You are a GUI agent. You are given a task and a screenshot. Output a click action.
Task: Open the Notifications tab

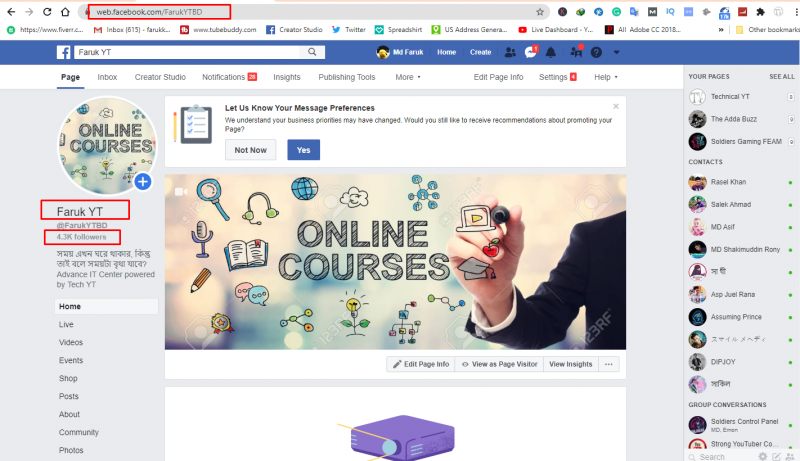(x=229, y=77)
